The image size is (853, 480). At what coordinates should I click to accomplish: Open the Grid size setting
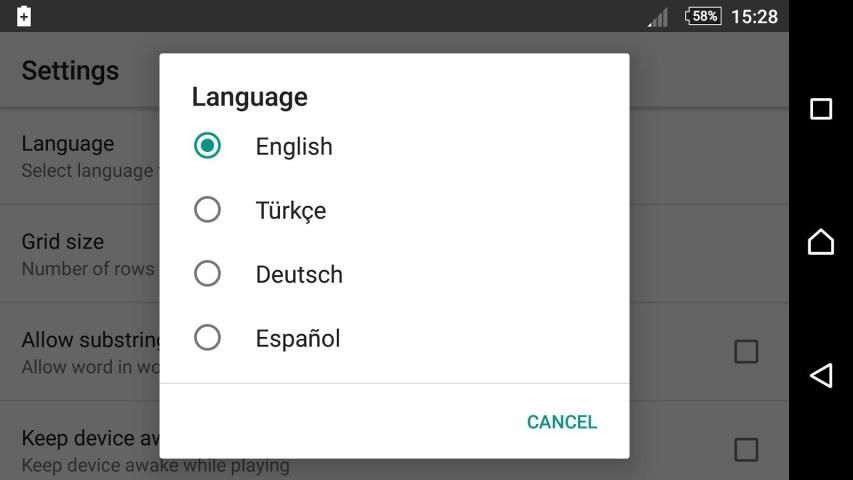click(80, 254)
